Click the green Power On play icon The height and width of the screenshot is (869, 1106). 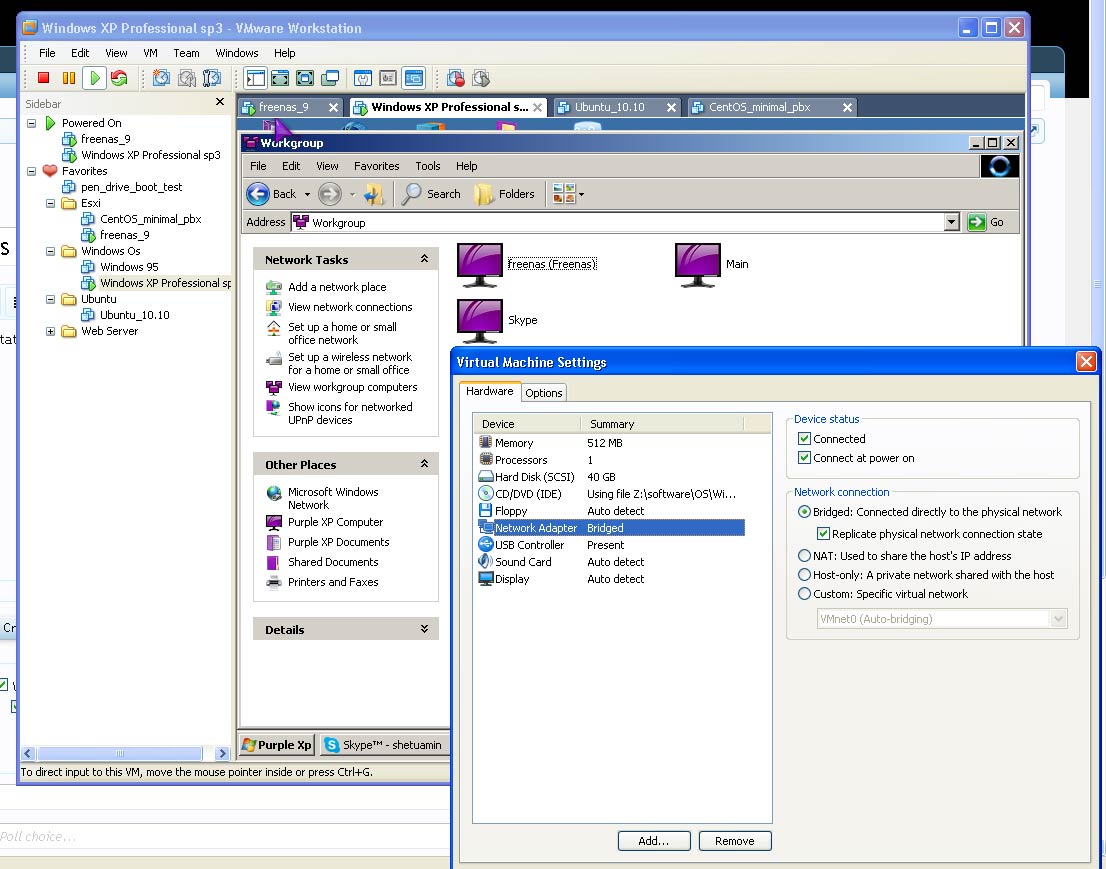(x=94, y=78)
